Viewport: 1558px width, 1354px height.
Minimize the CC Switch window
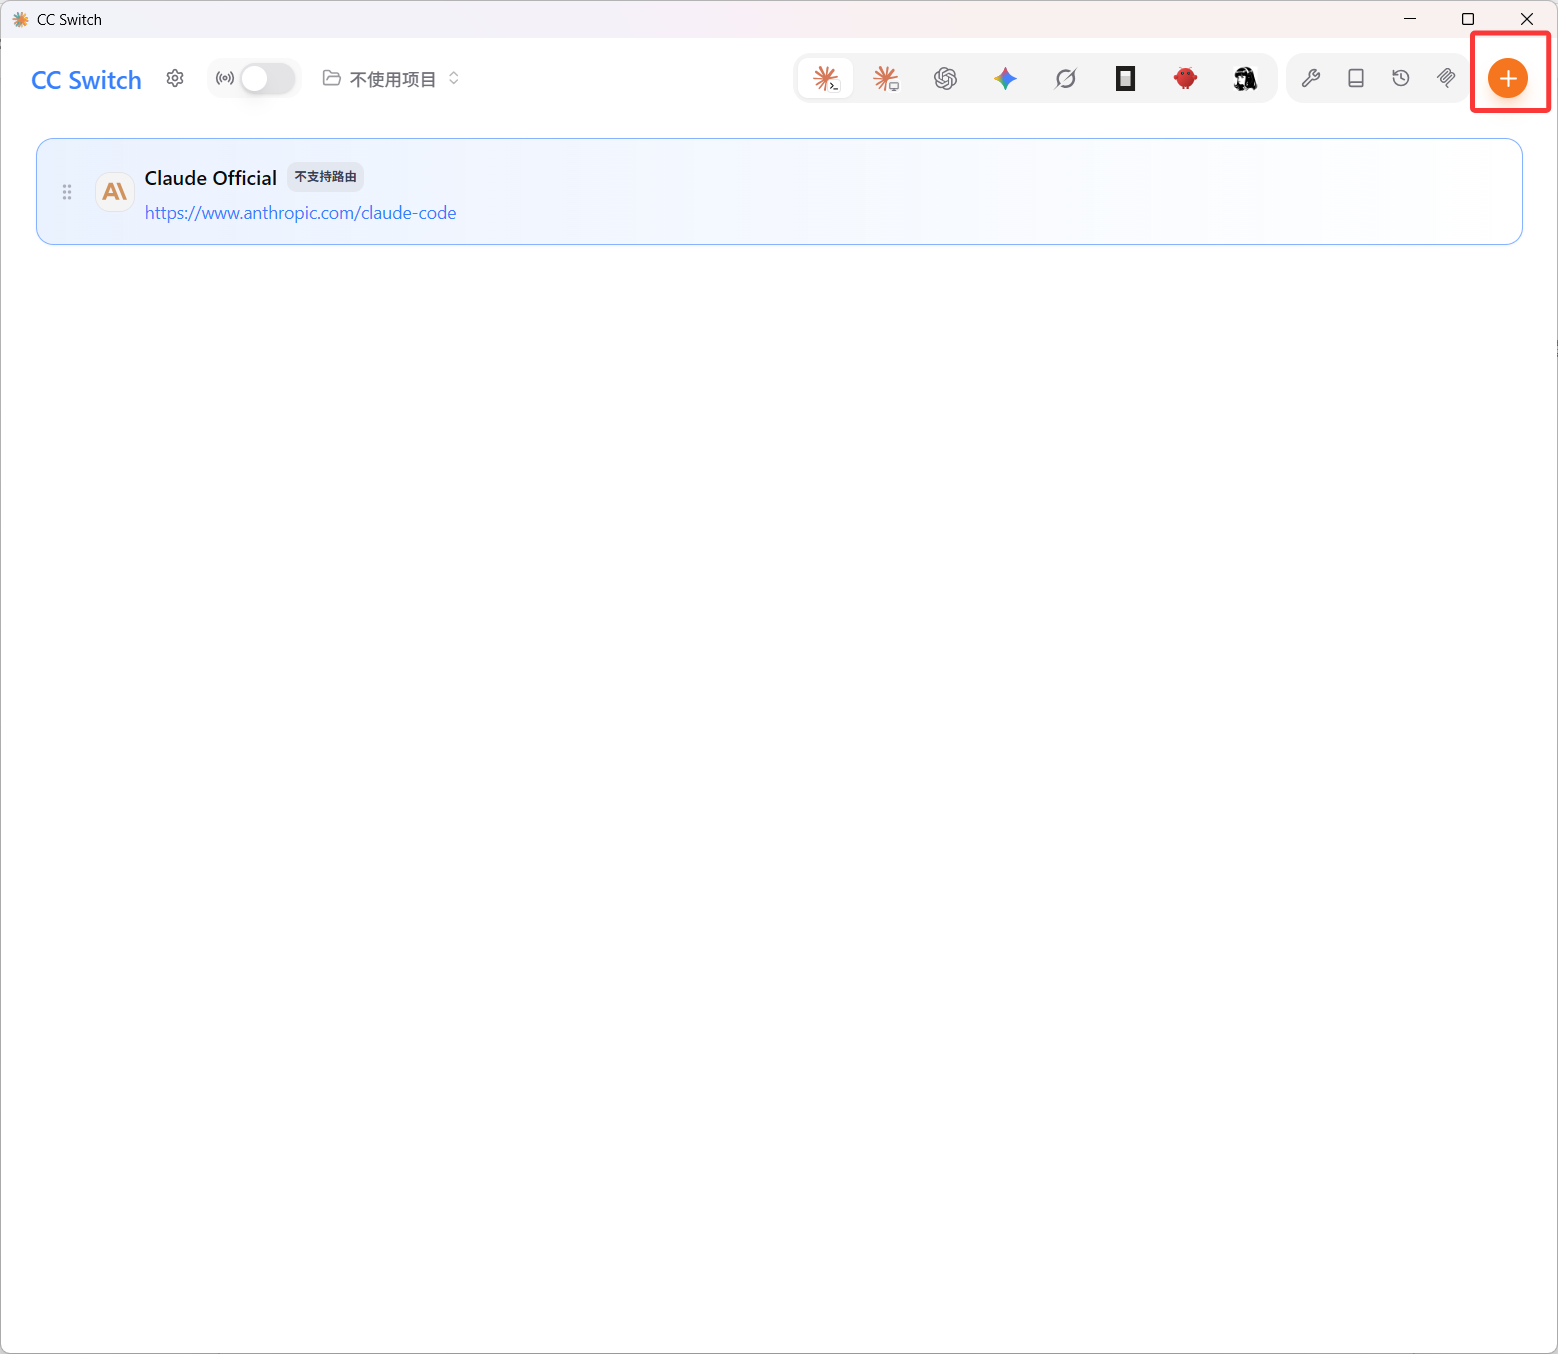[1410, 19]
